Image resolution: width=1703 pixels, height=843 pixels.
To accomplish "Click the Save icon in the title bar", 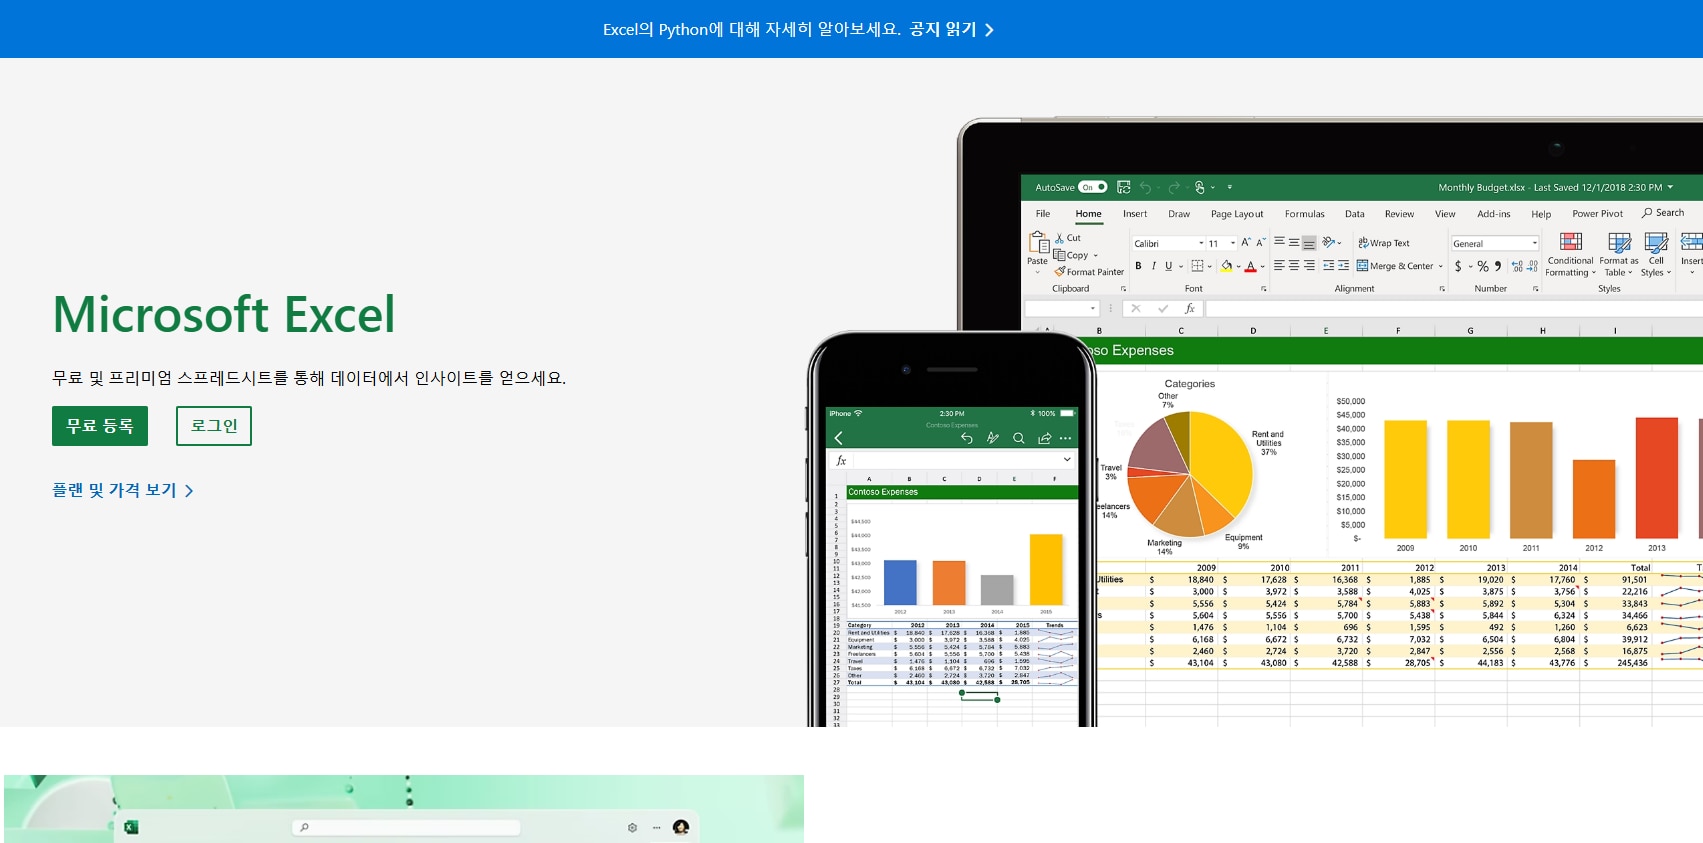I will 1124,187.
